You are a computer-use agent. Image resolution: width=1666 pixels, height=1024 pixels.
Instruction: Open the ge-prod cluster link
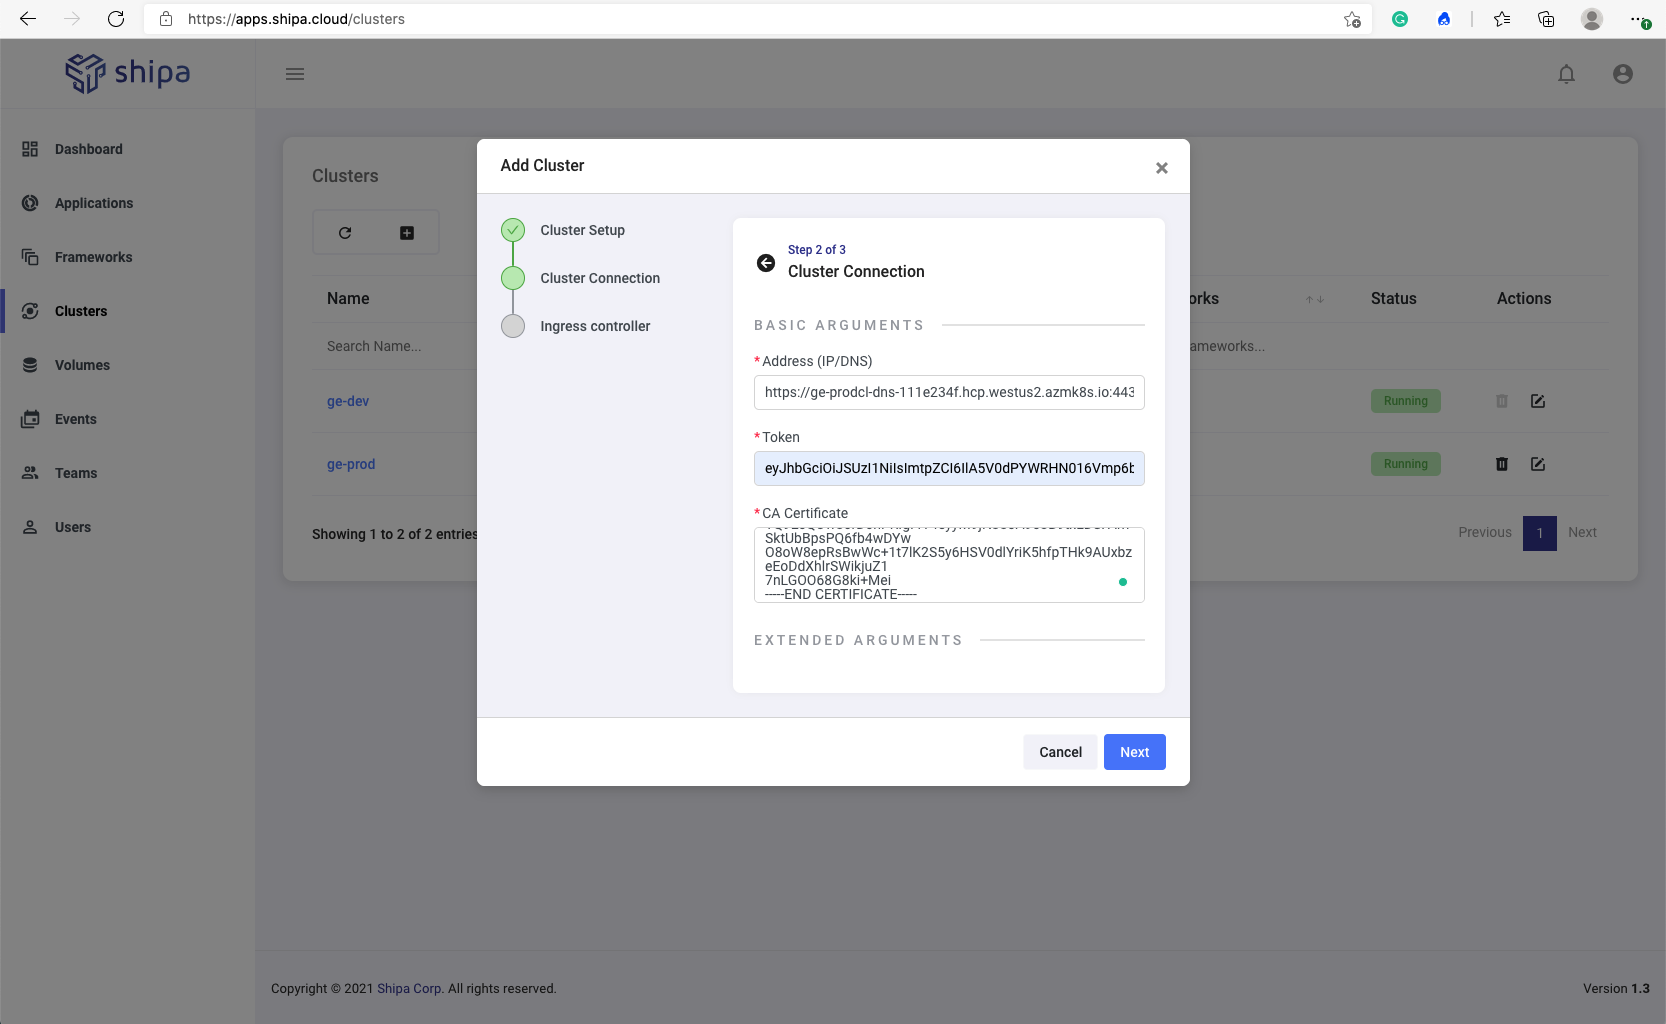pos(351,464)
